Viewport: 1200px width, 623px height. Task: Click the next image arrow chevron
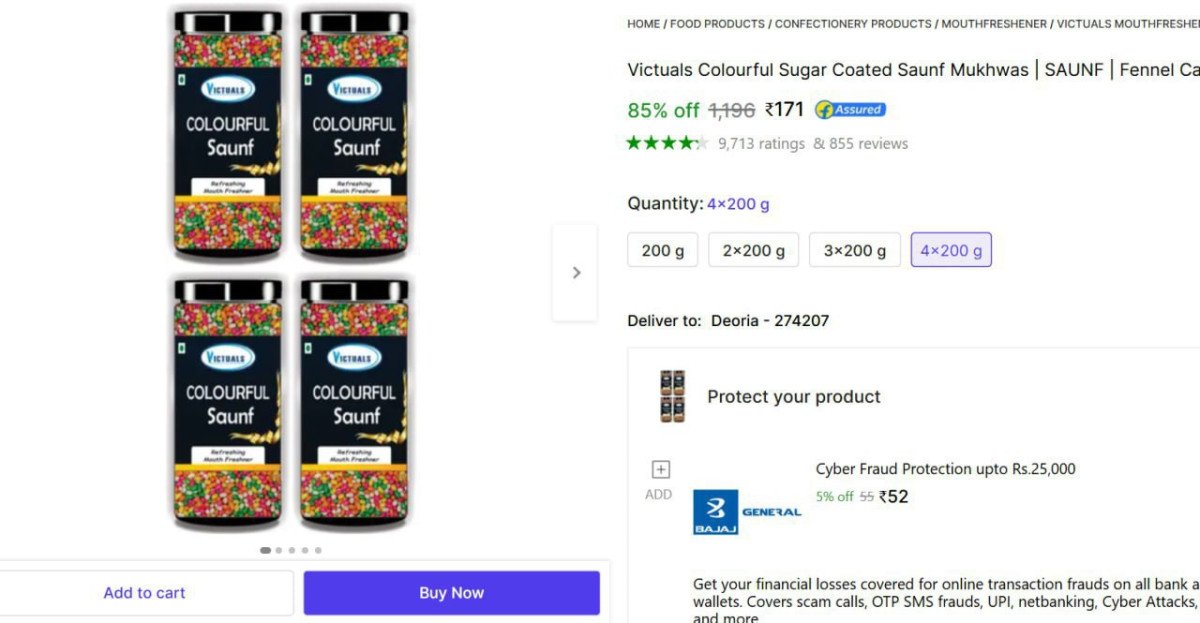pos(575,272)
